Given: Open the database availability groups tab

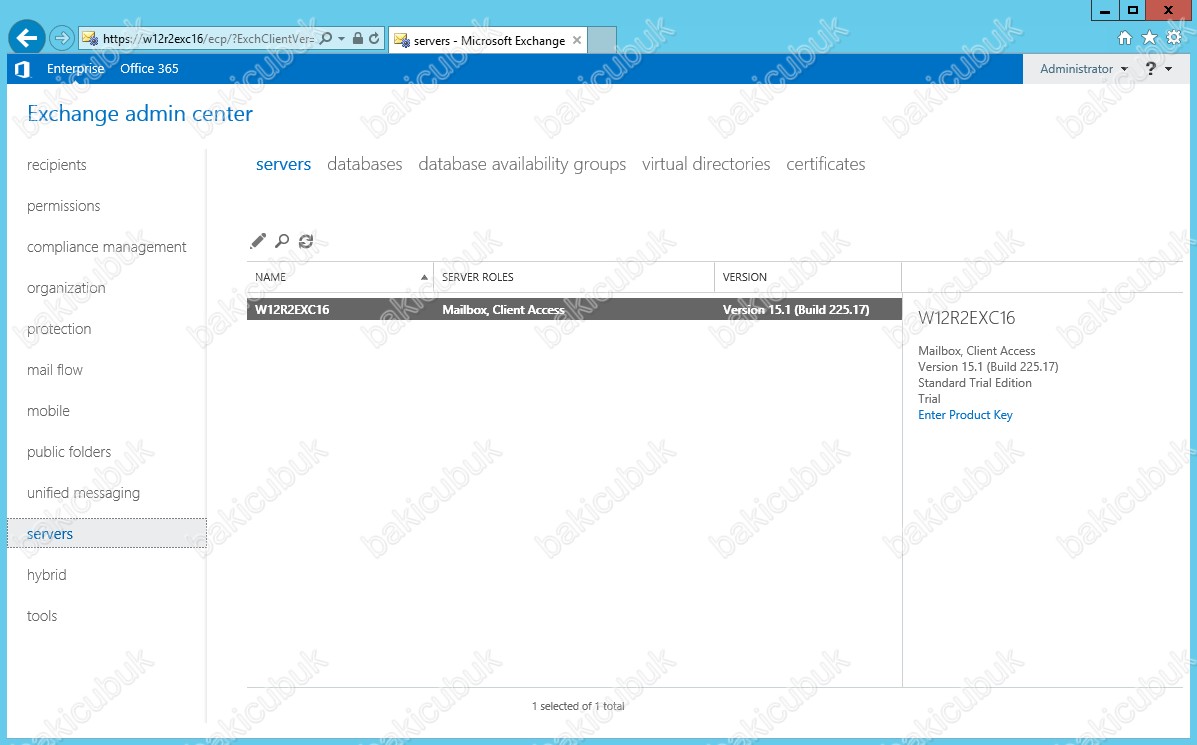Looking at the screenshot, I should coord(522,164).
